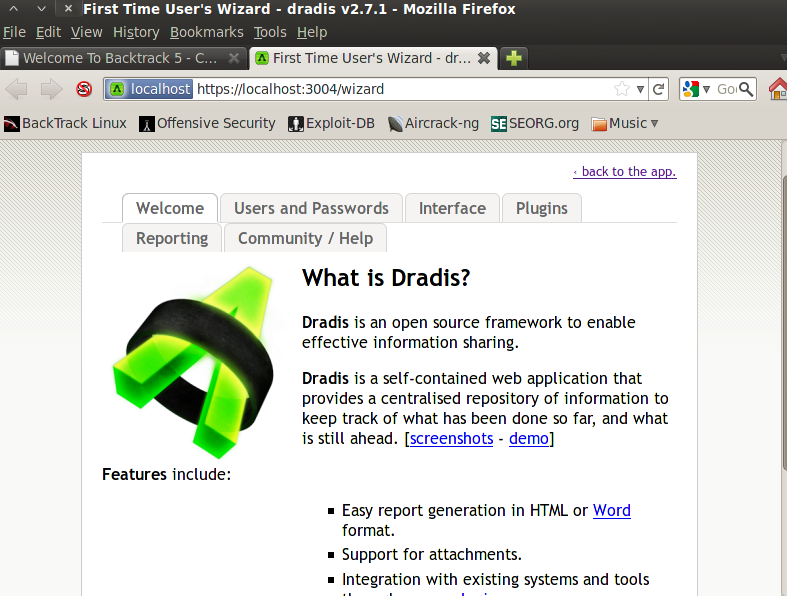Image resolution: width=787 pixels, height=596 pixels.
Task: Click the vertical page scrollbar
Action: pos(784,321)
